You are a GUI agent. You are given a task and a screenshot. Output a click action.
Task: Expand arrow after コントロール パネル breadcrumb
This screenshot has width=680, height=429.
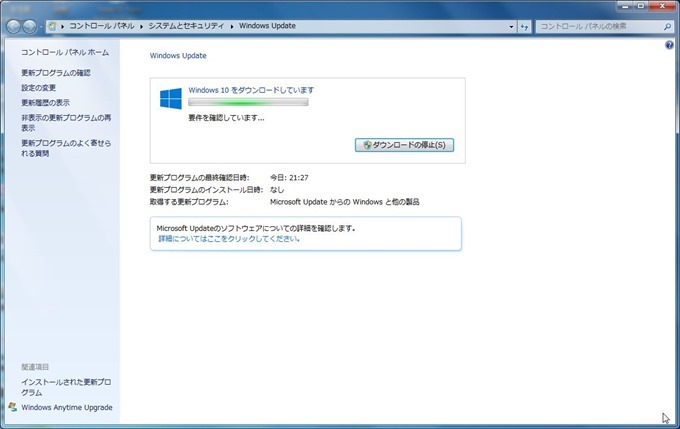pos(141,26)
